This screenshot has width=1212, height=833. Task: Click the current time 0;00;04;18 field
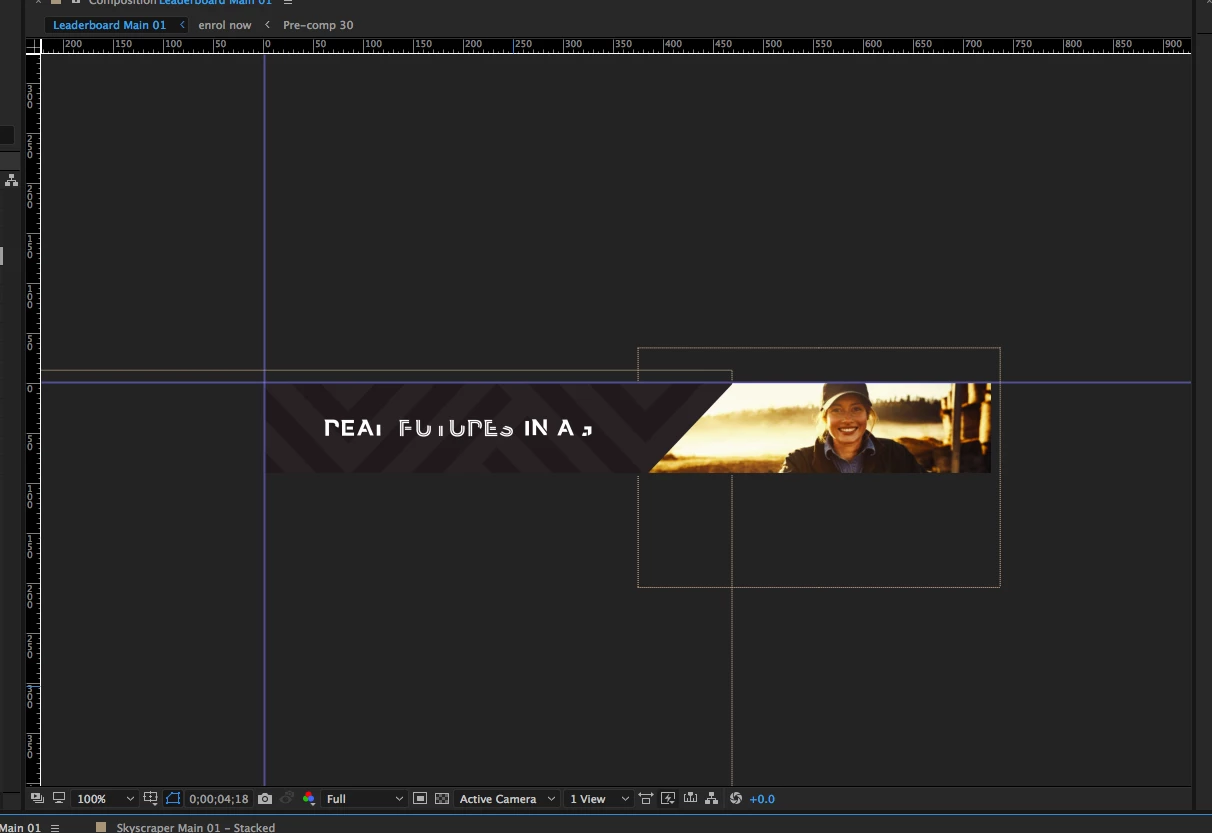[218, 799]
